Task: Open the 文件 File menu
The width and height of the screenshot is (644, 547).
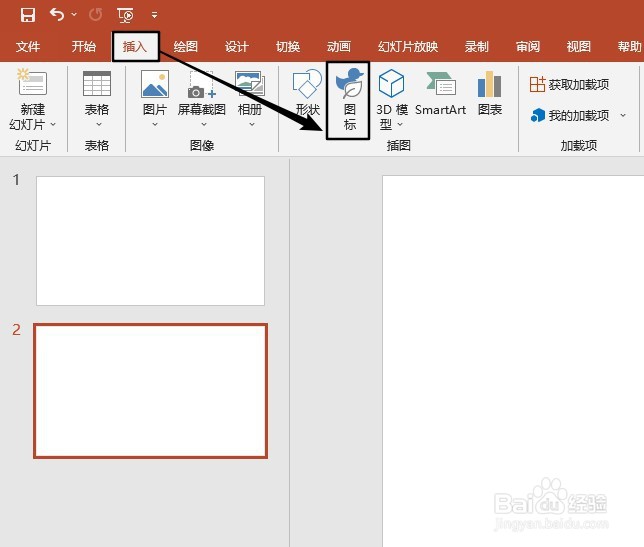Action: point(28,46)
